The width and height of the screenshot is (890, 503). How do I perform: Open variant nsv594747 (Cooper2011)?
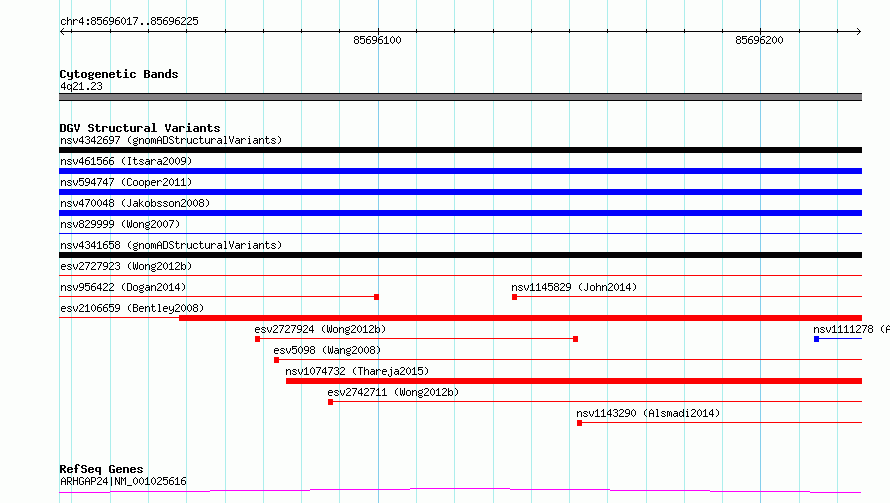[126, 182]
